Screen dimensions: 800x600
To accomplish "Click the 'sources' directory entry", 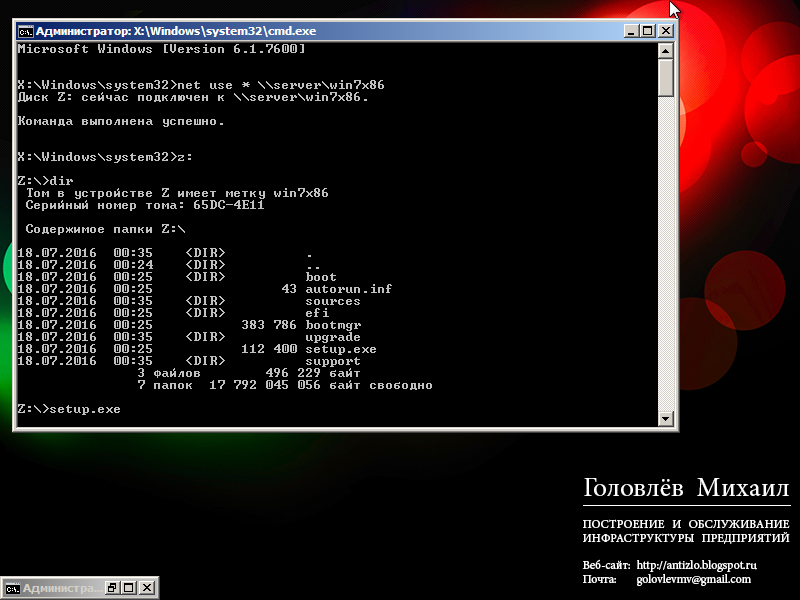I will [x=333, y=301].
